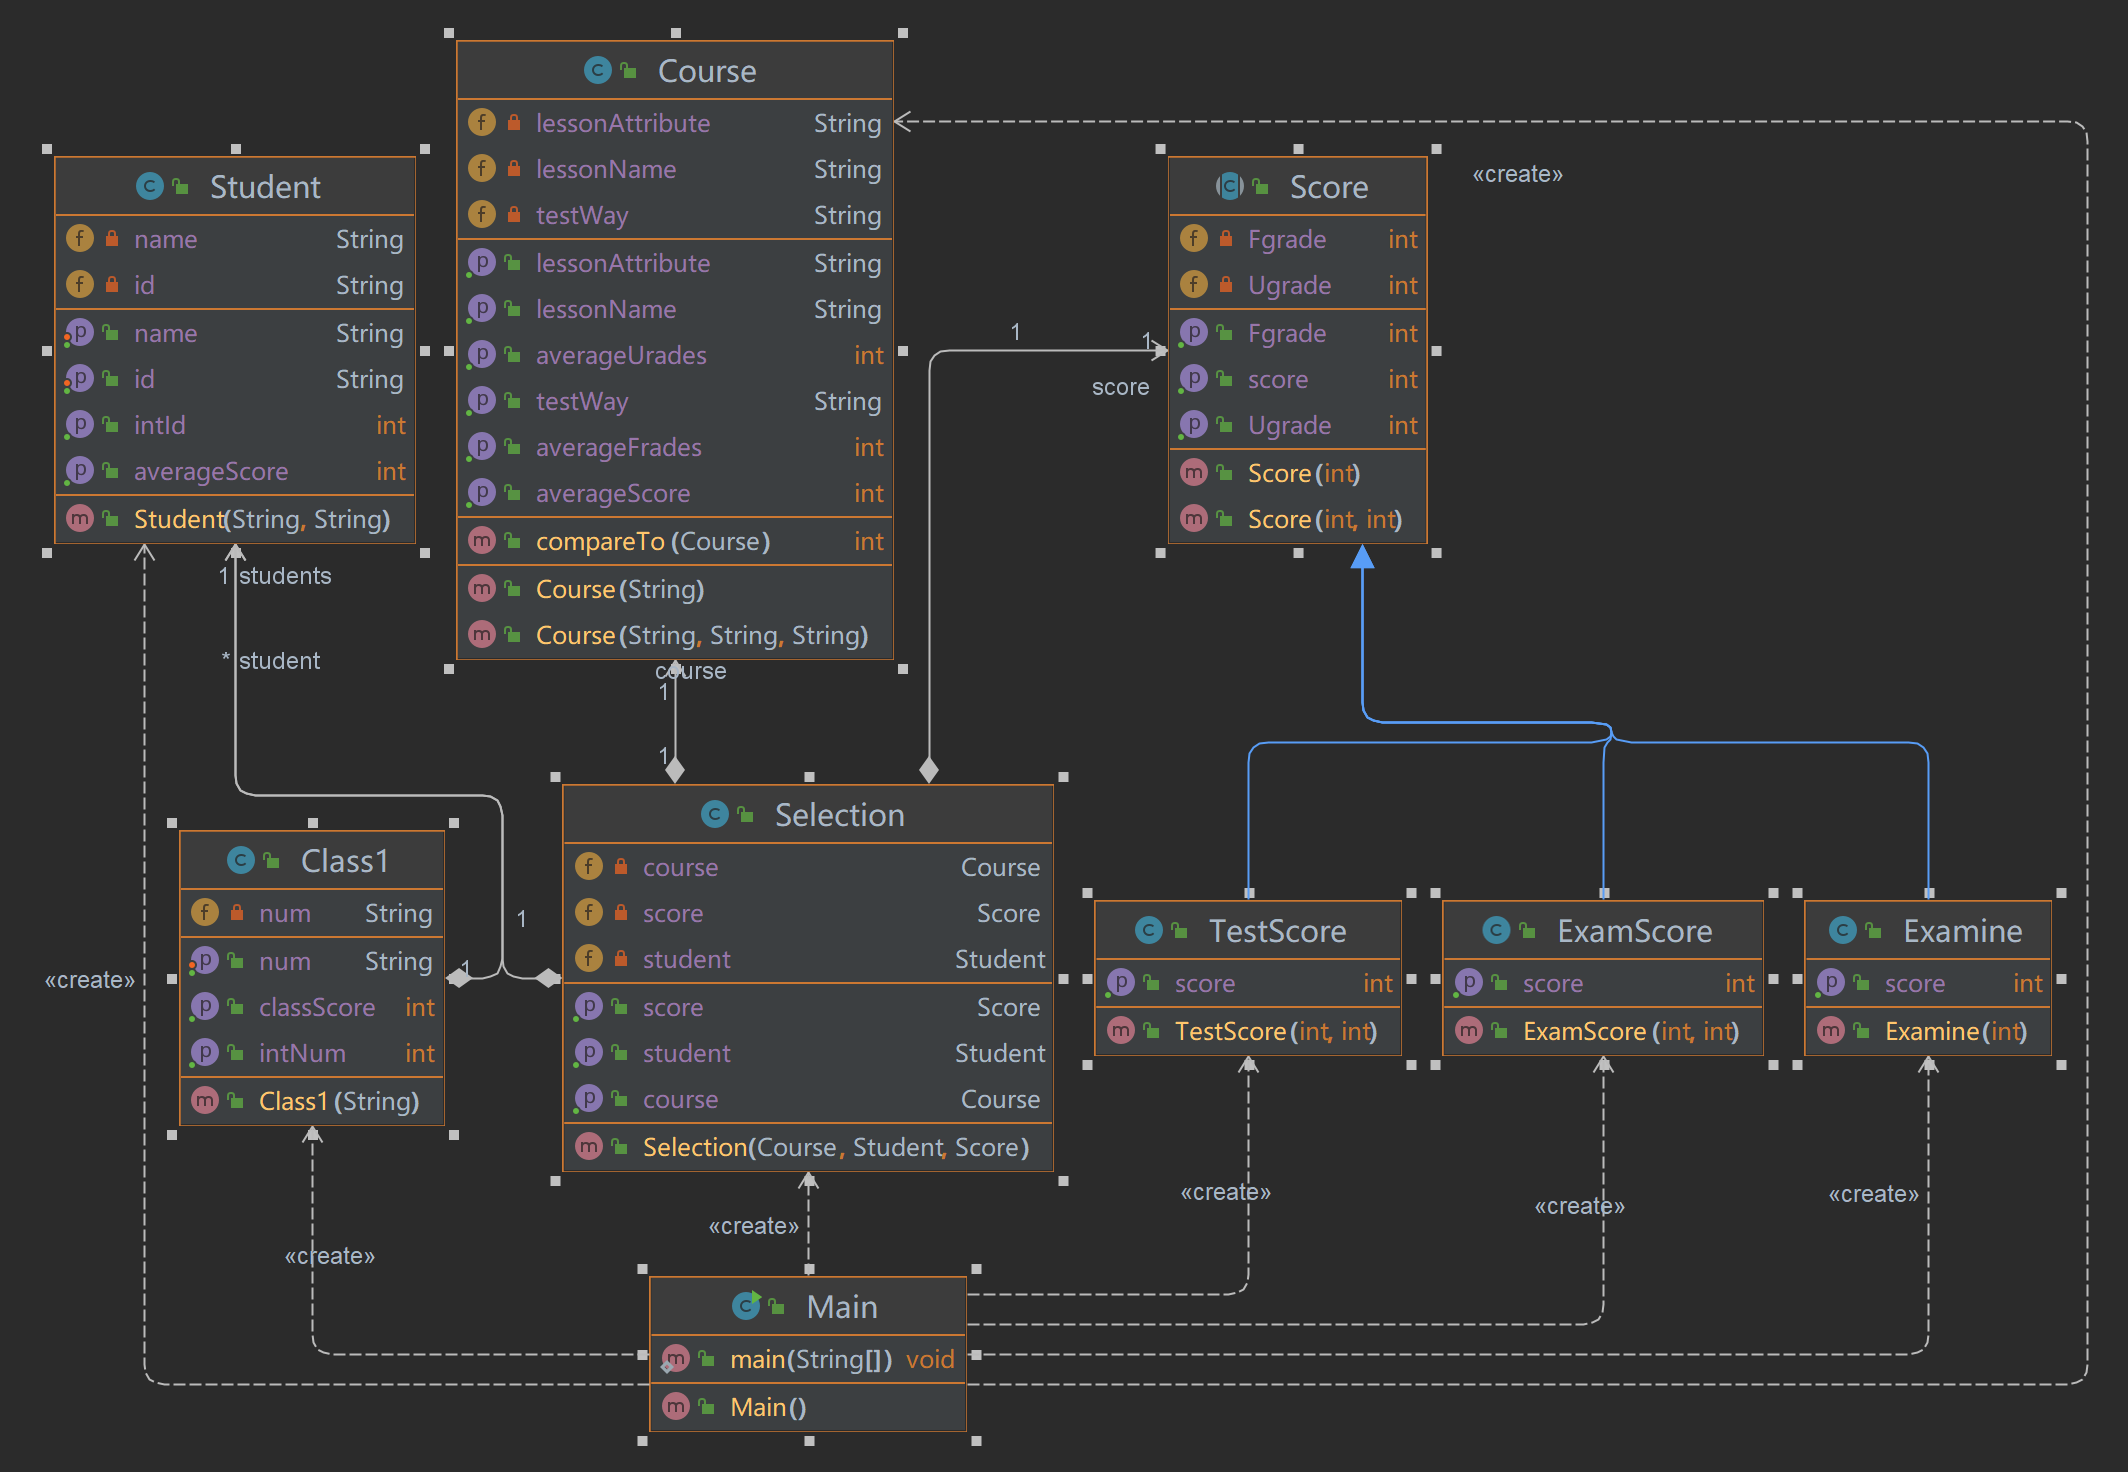The width and height of the screenshot is (2128, 1472).
Task: Select the TestScore class title
Action: tap(1276, 931)
